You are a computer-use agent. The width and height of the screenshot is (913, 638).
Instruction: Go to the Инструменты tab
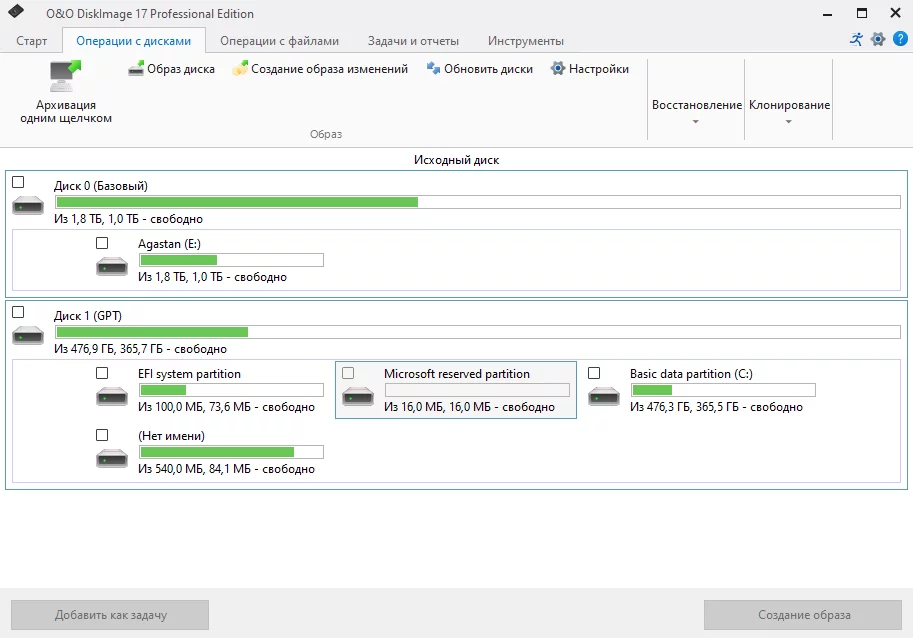tap(526, 41)
